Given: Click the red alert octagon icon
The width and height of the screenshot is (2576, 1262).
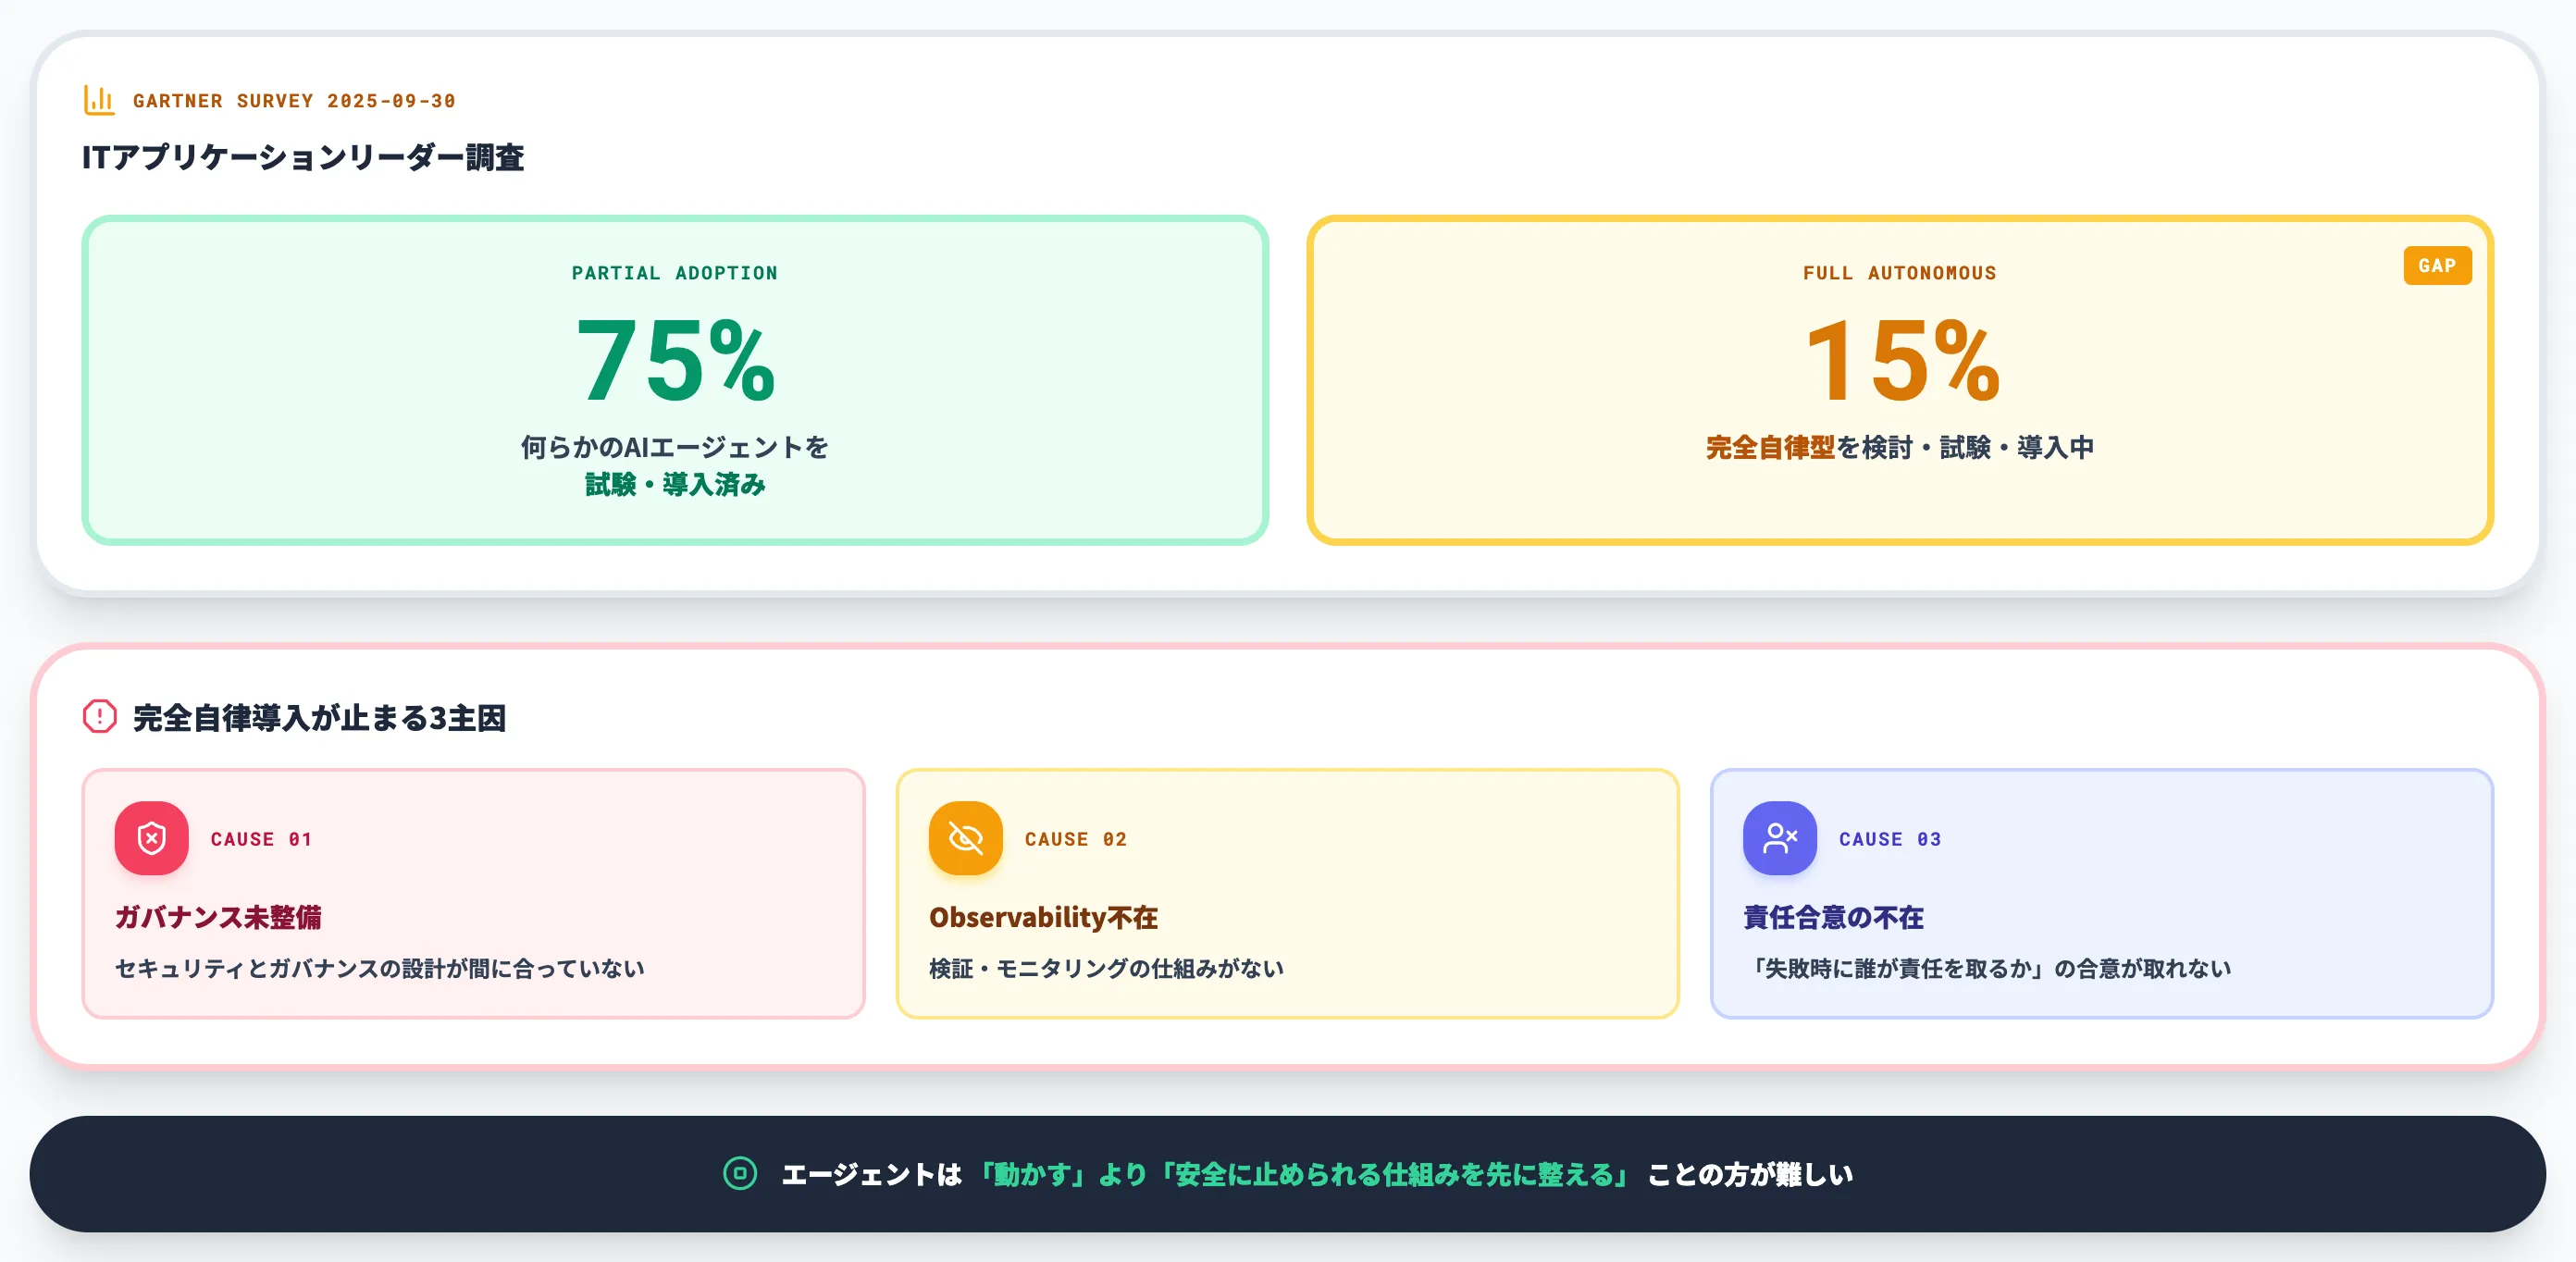Looking at the screenshot, I should [x=100, y=716].
